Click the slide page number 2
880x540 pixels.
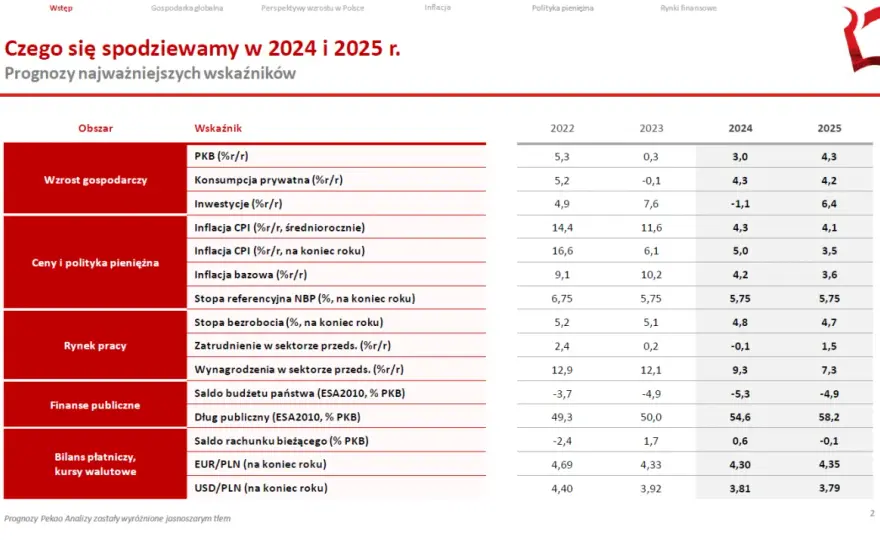pos(872,513)
